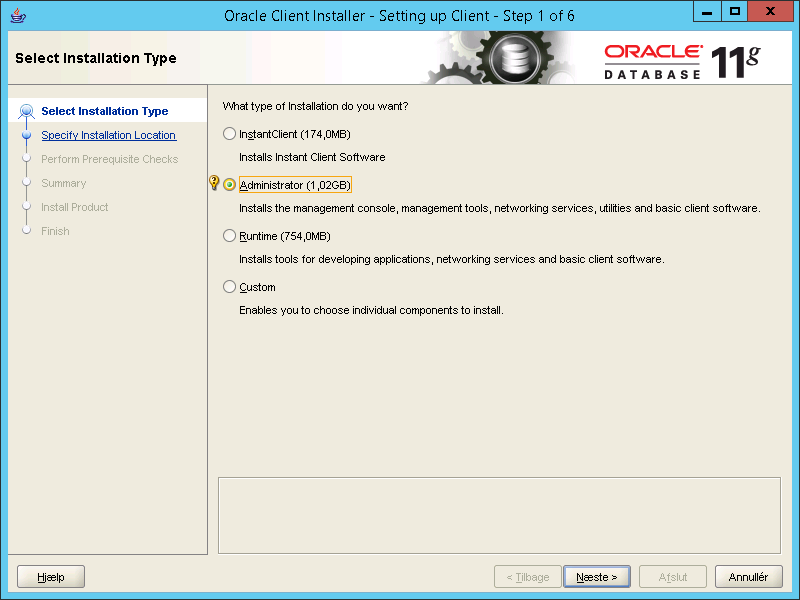Click the empty message box at bottom
Viewport: 800px width, 600px height.
(499, 515)
